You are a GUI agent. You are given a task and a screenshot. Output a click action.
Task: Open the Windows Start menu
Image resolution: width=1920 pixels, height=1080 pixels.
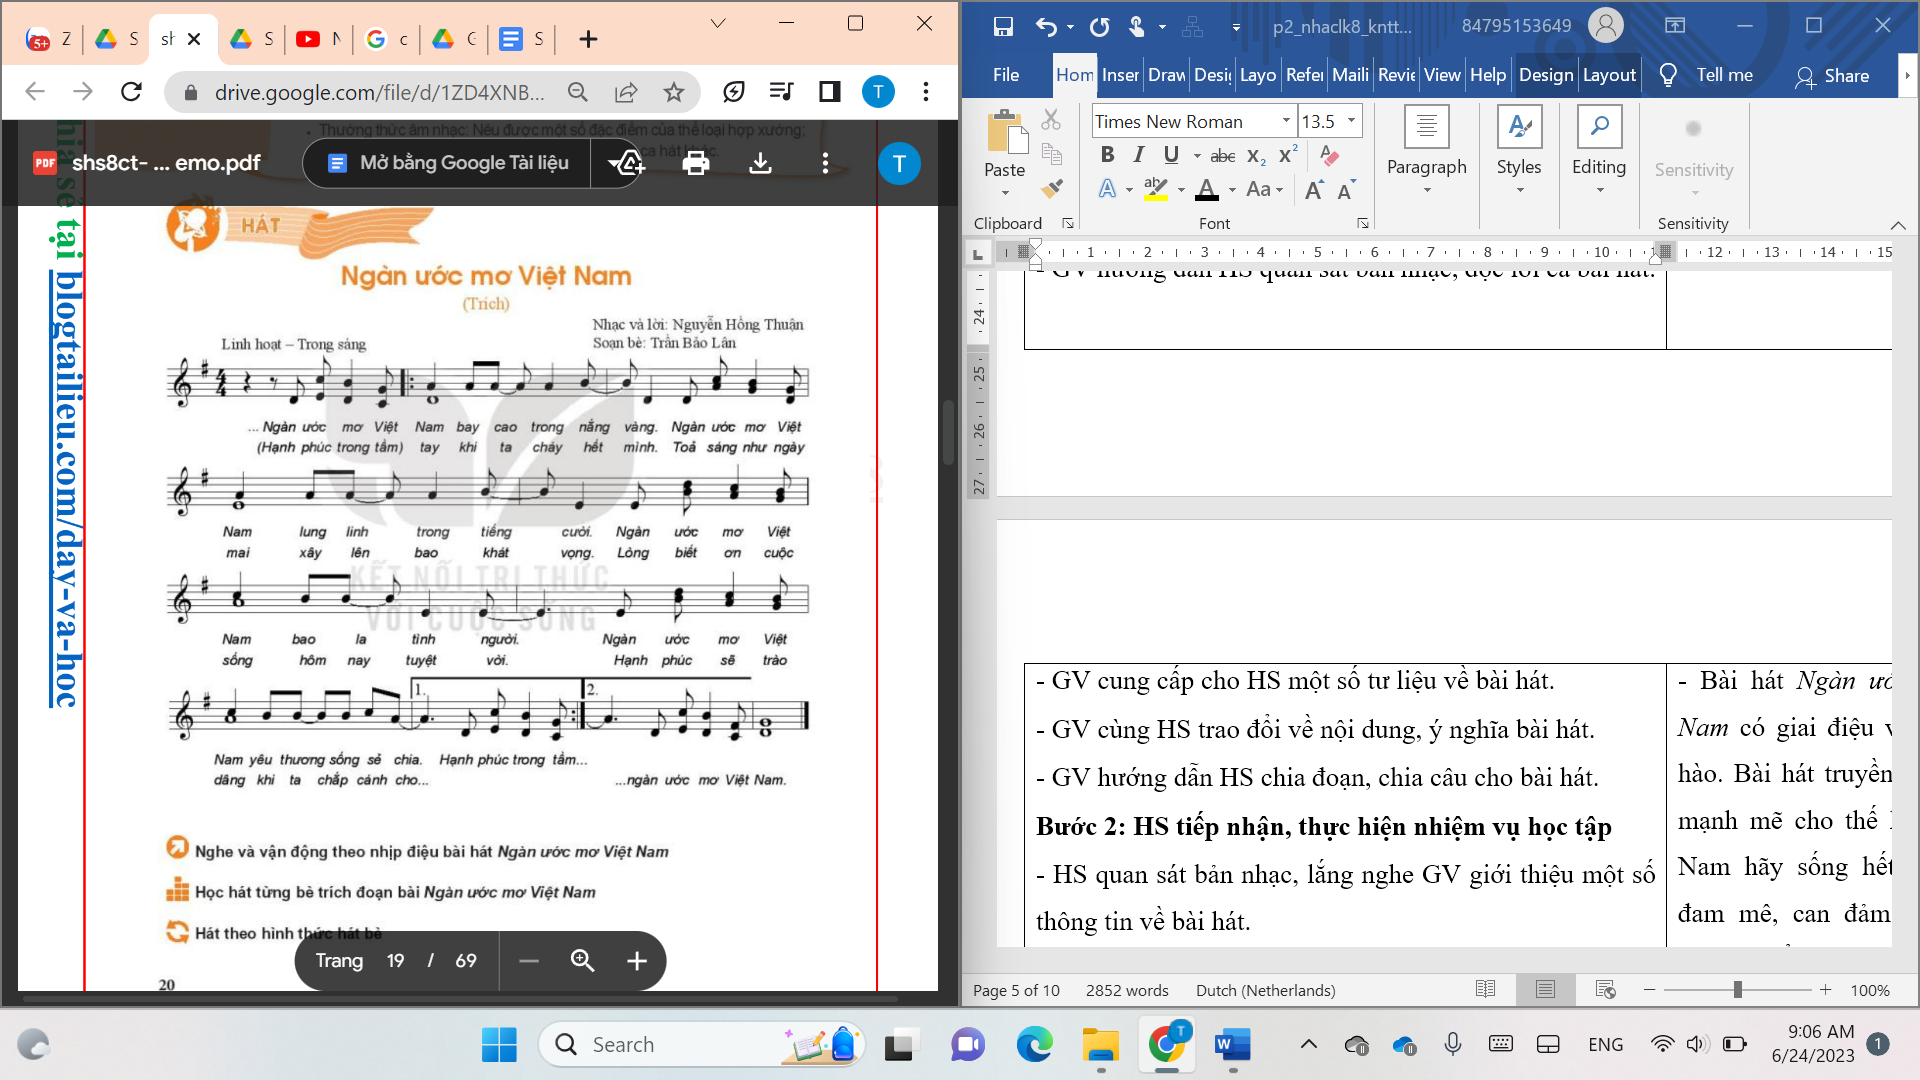499,1045
